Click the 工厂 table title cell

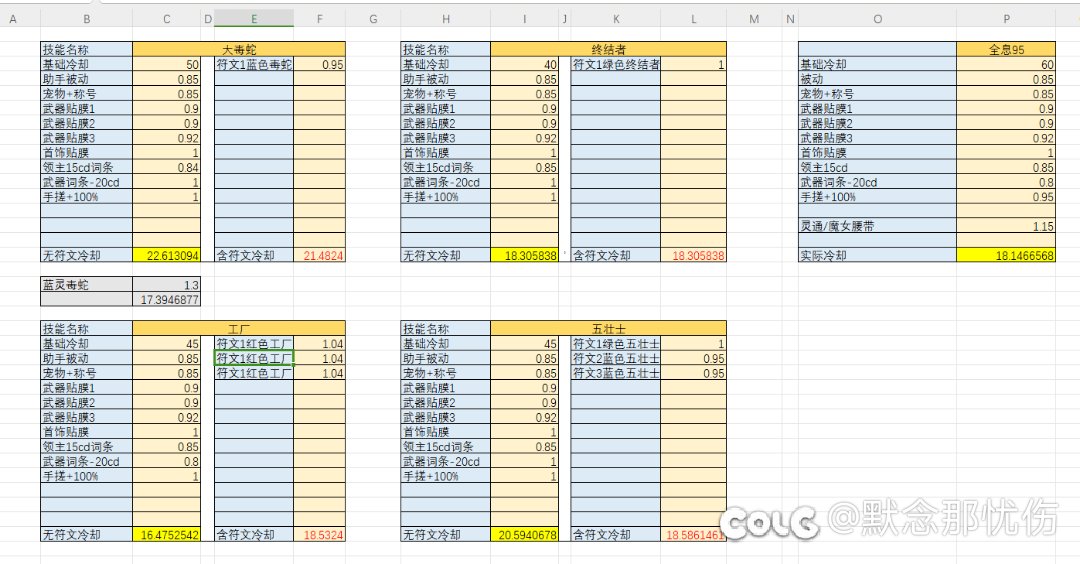coord(239,329)
